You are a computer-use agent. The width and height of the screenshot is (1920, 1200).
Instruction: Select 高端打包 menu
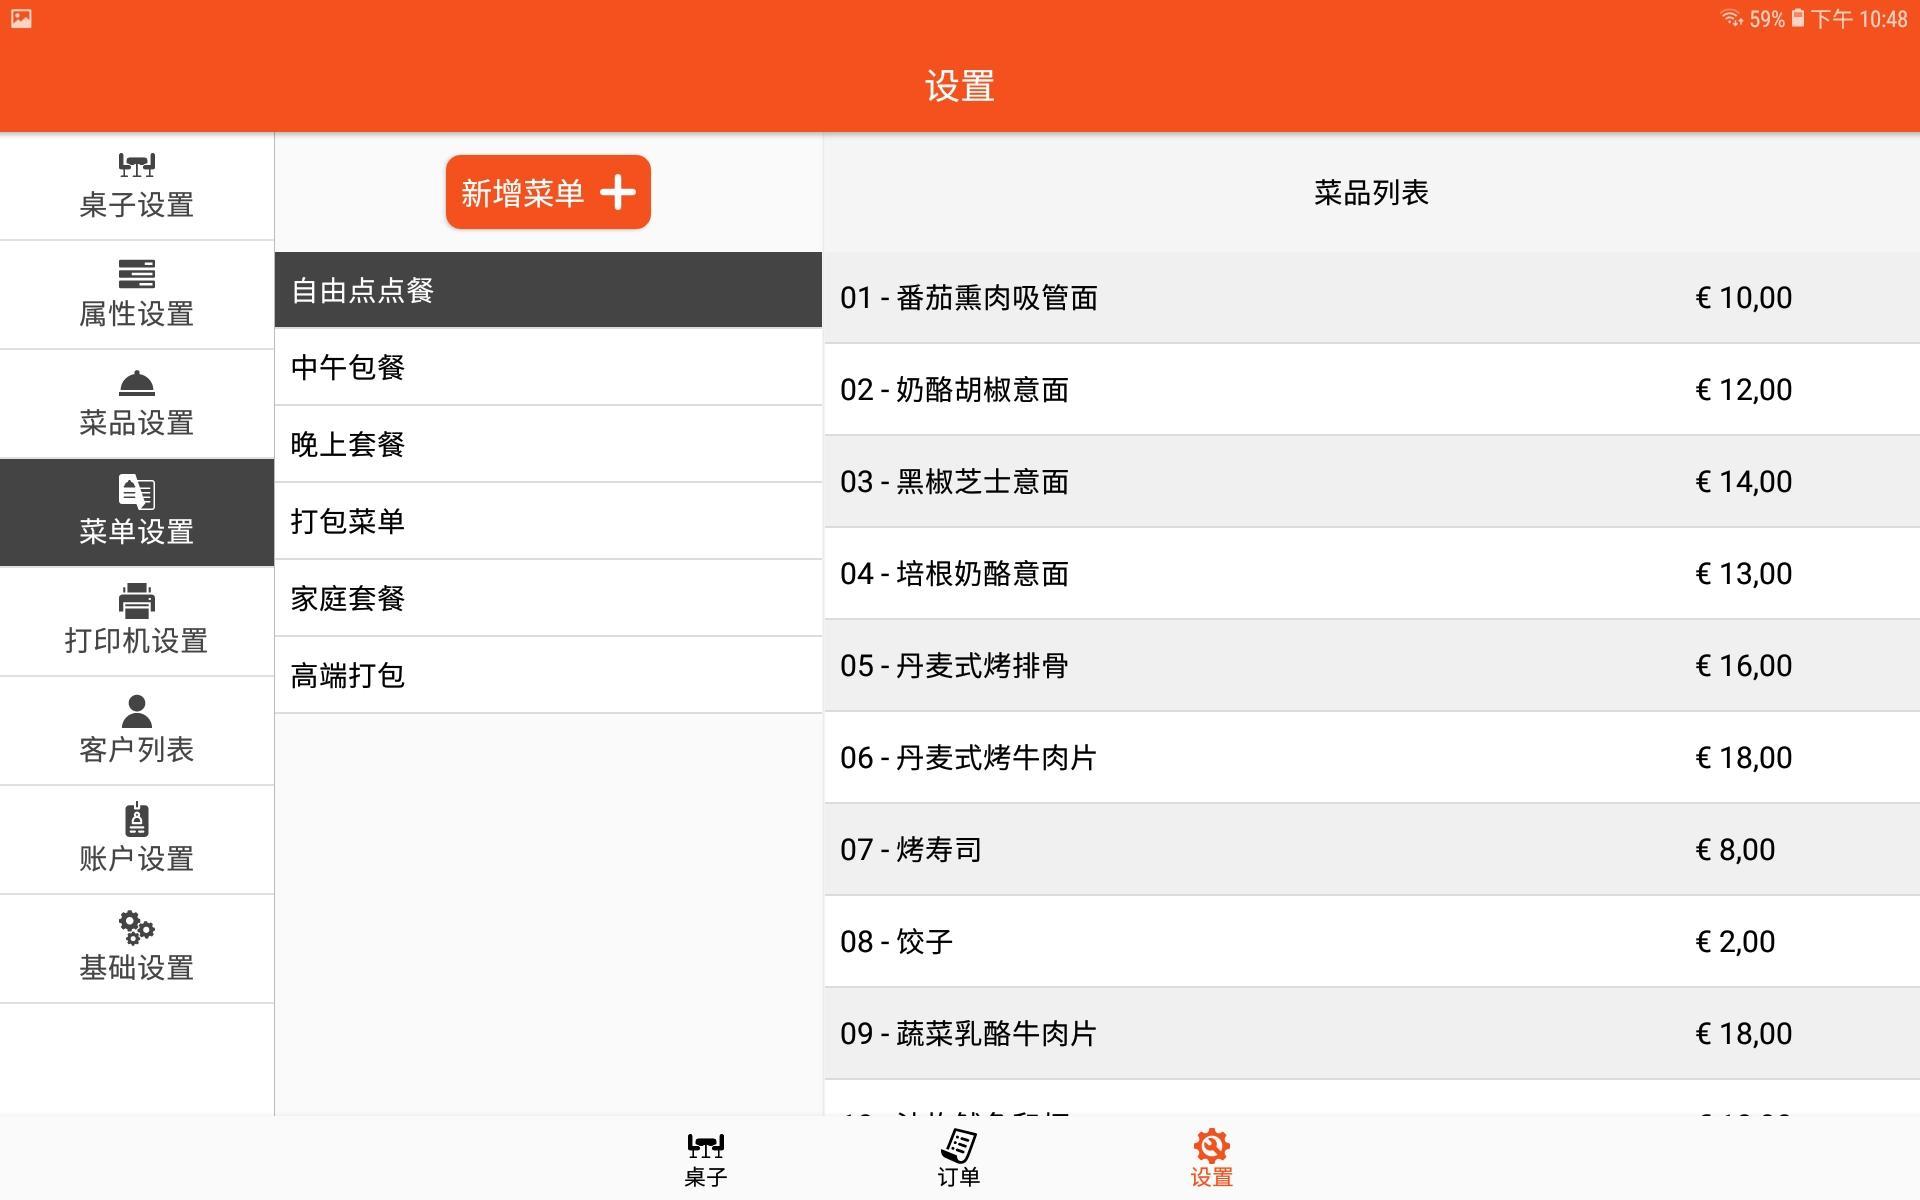point(548,675)
